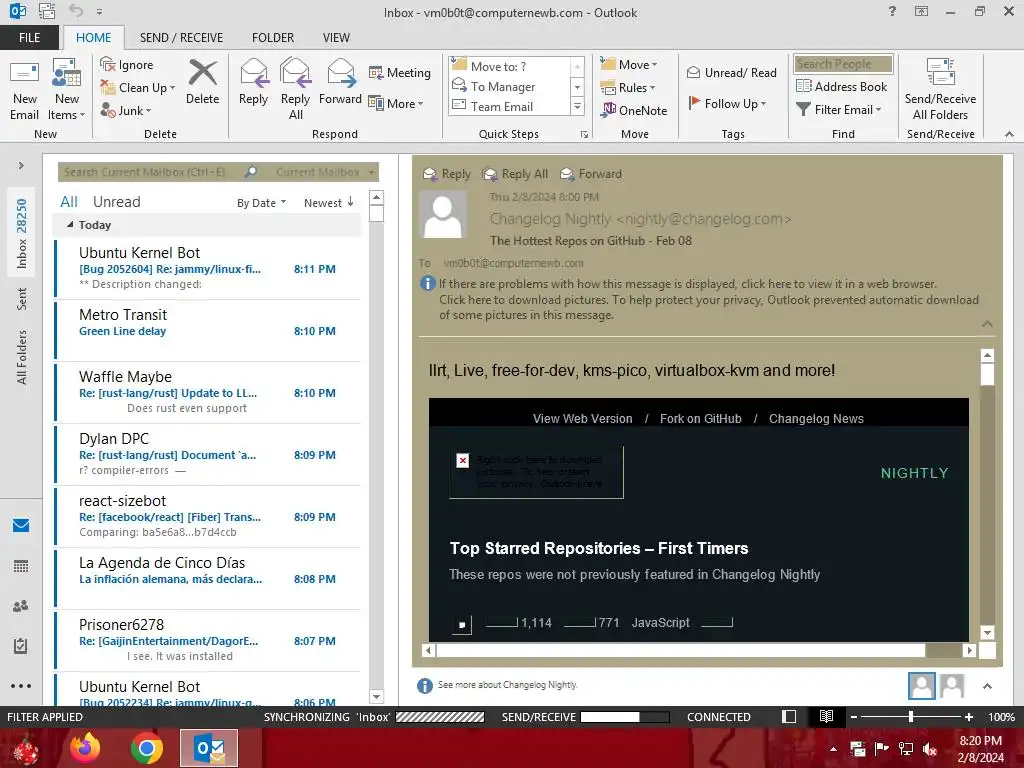The width and height of the screenshot is (1024, 768).
Task: Show All messages filter
Action: point(69,202)
